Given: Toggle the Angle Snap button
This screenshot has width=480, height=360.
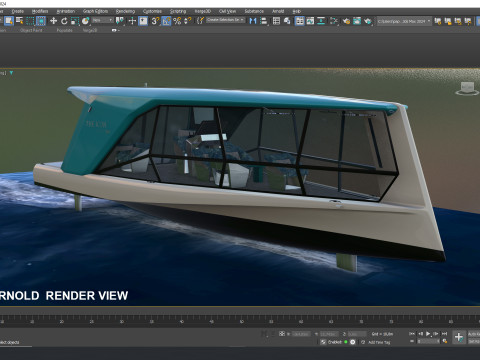Looking at the screenshot, I should coord(166,21).
